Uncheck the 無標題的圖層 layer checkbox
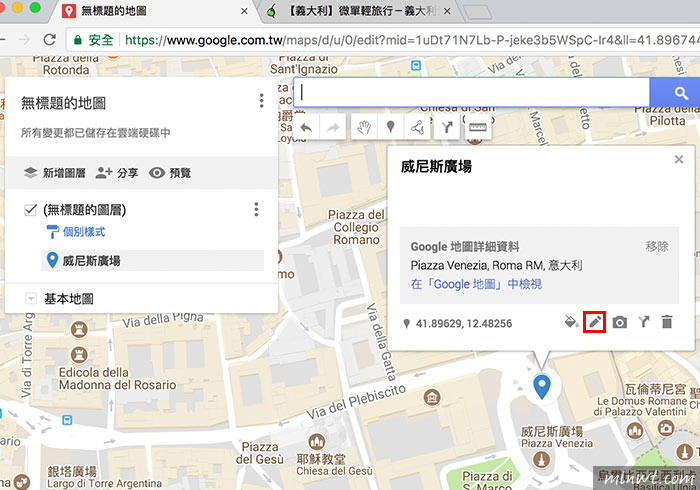Viewport: 700px width, 490px height. click(30, 209)
